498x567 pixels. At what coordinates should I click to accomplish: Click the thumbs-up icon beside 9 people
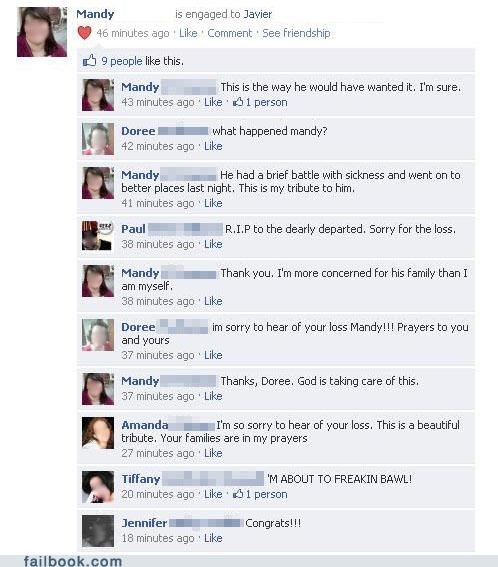point(89,61)
